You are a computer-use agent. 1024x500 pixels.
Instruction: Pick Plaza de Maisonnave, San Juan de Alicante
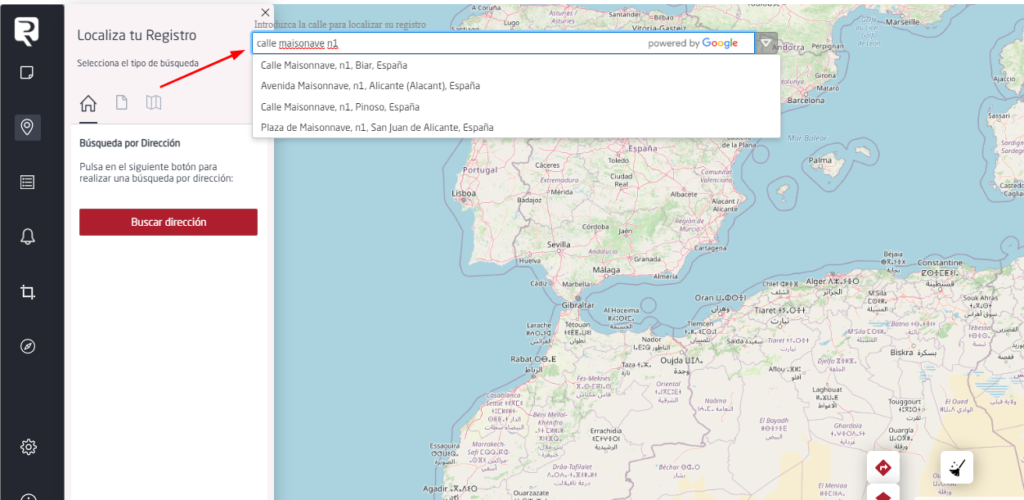point(377,127)
